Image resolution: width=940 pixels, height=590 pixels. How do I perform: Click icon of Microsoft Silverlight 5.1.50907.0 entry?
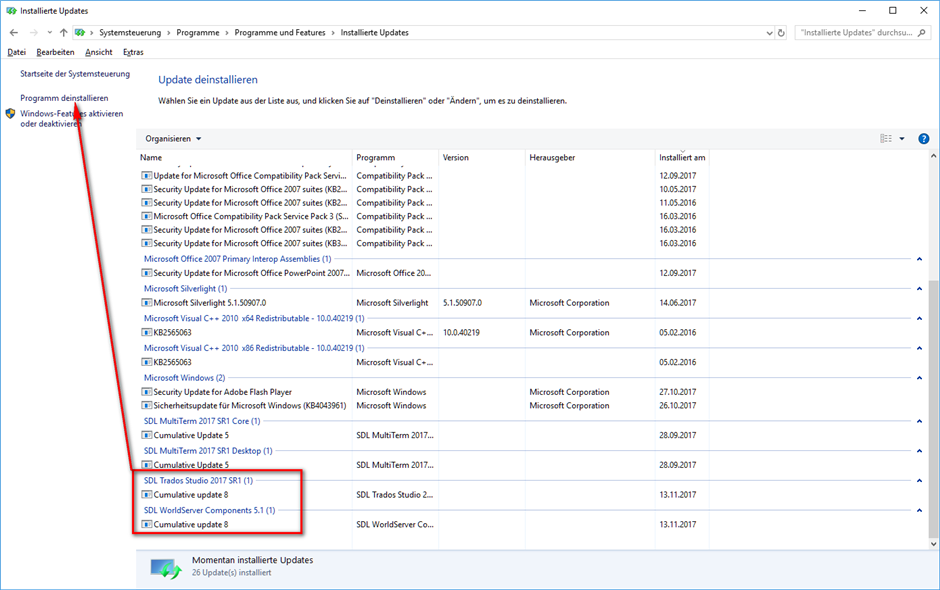(146, 303)
